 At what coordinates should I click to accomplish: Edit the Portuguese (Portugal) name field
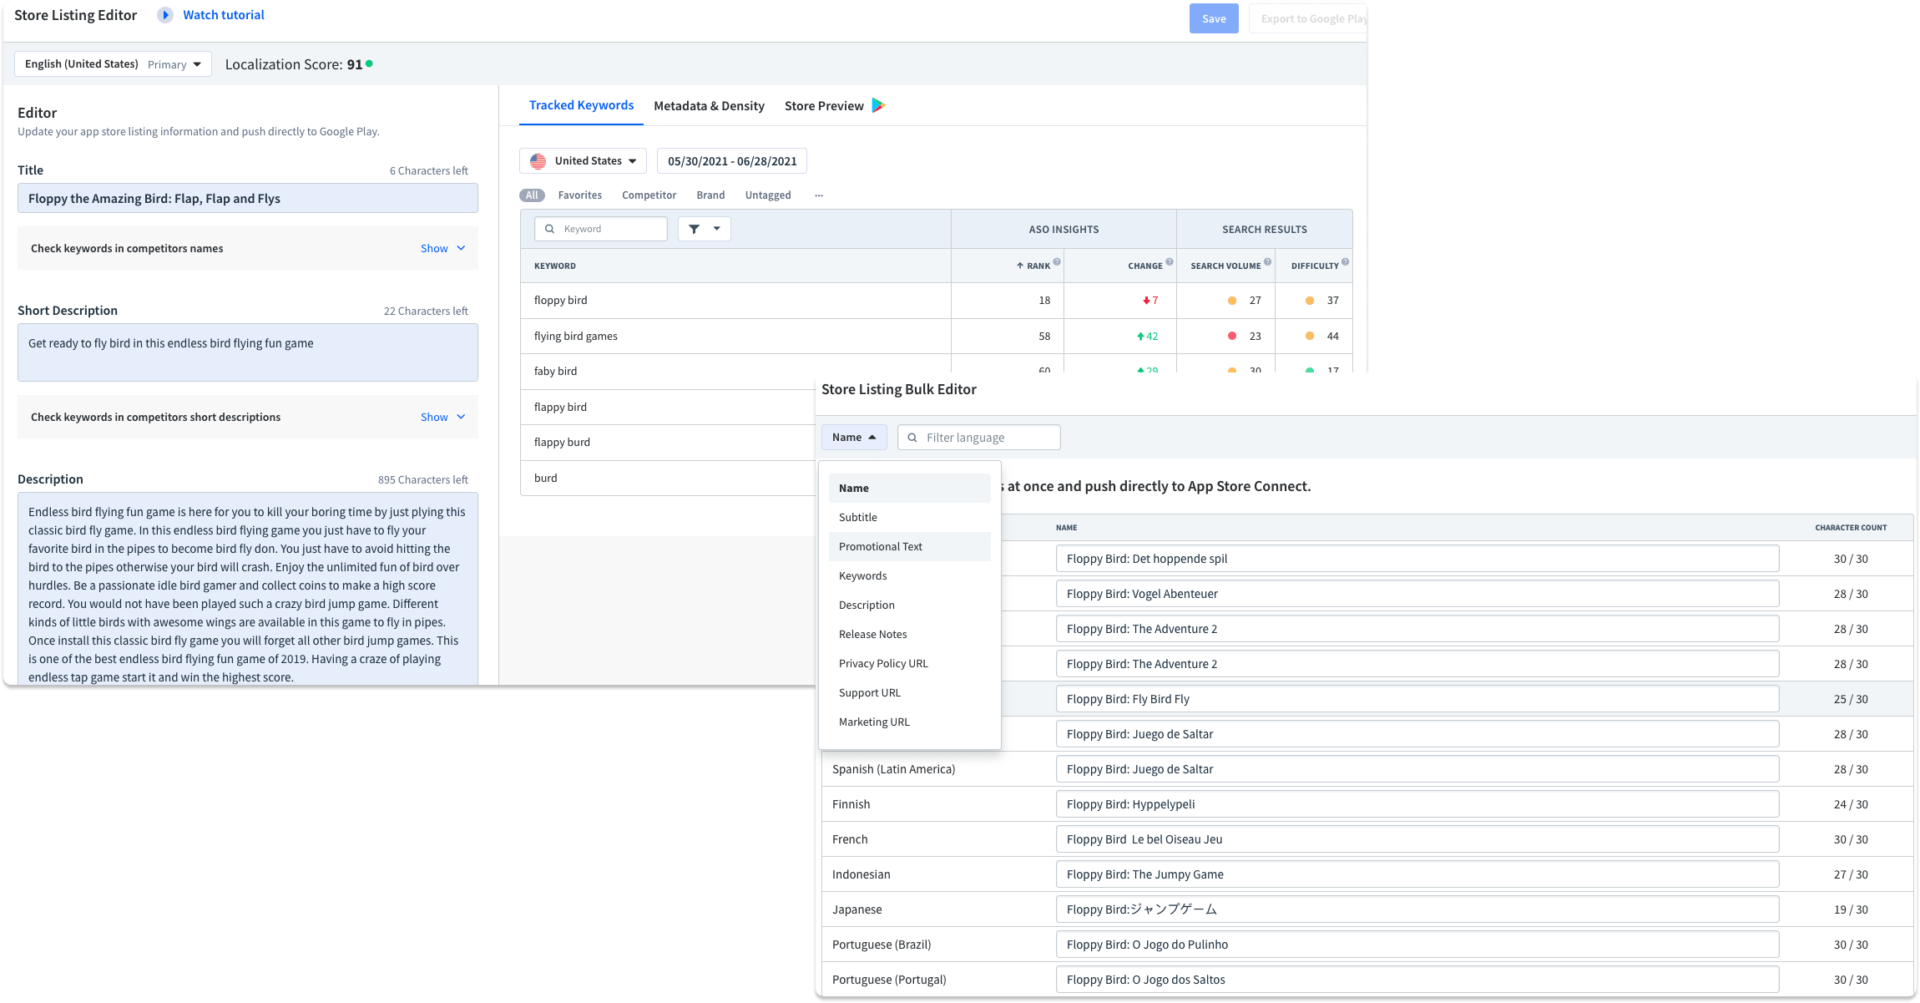(x=1417, y=979)
